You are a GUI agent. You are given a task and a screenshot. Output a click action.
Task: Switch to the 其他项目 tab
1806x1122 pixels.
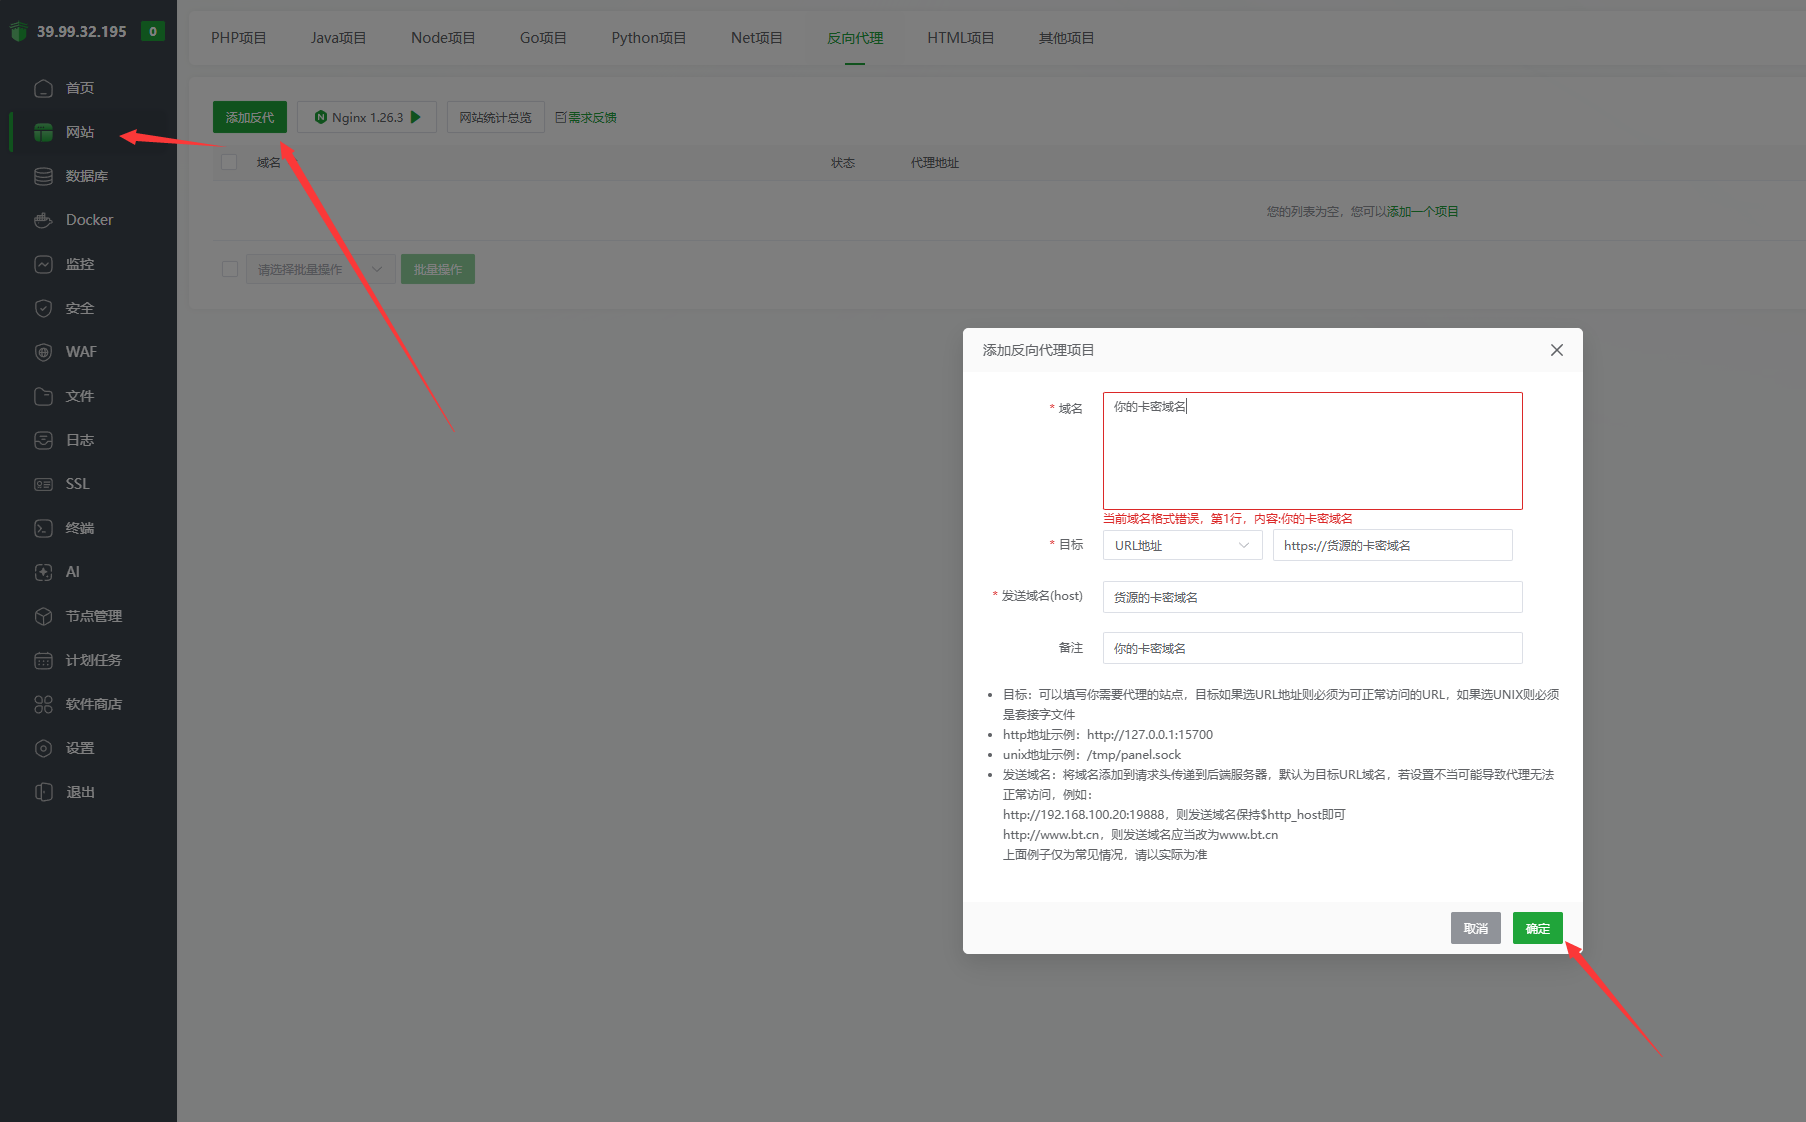1066,38
